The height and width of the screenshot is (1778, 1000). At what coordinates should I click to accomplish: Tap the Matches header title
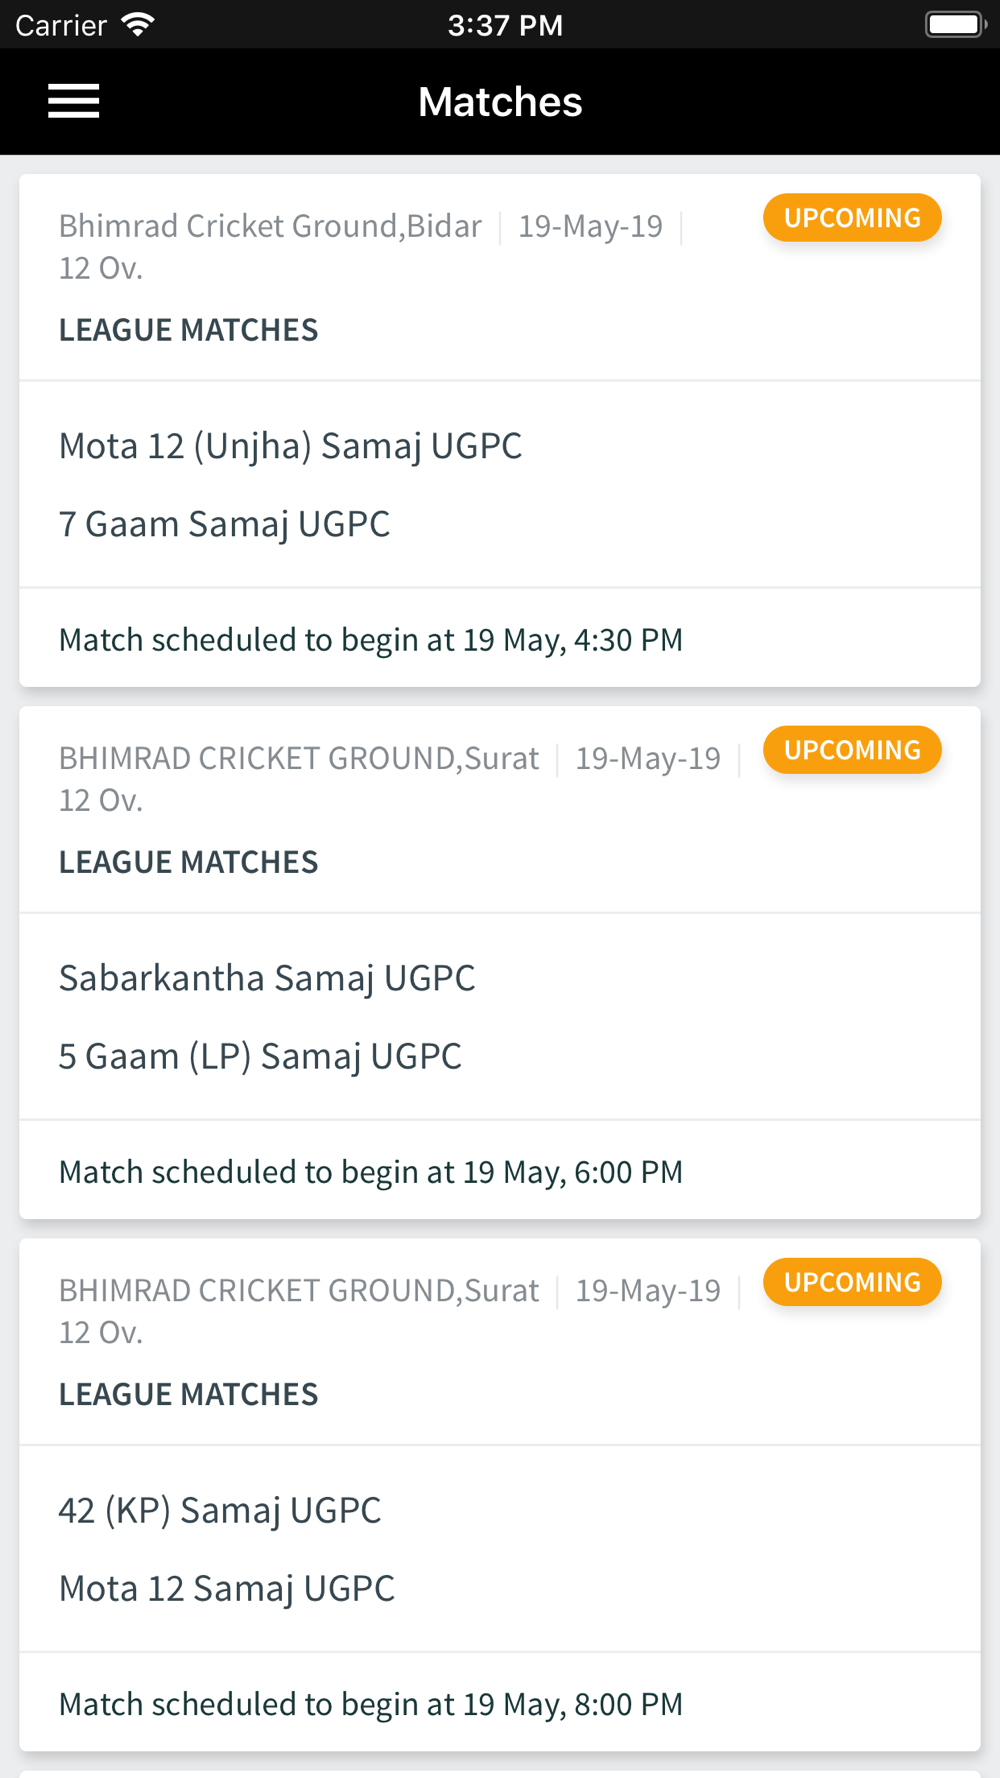pos(500,102)
